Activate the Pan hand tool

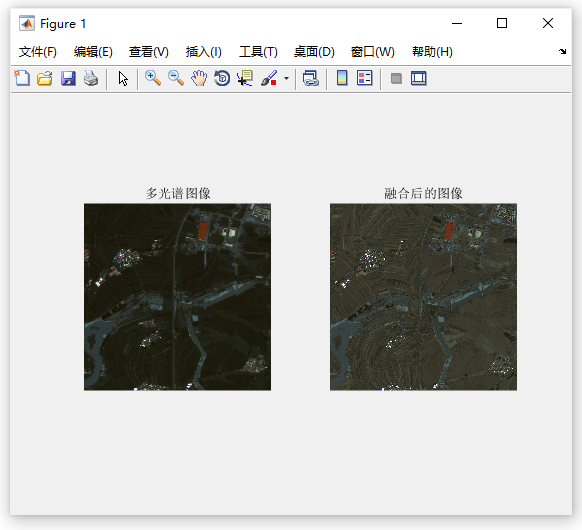(x=199, y=78)
